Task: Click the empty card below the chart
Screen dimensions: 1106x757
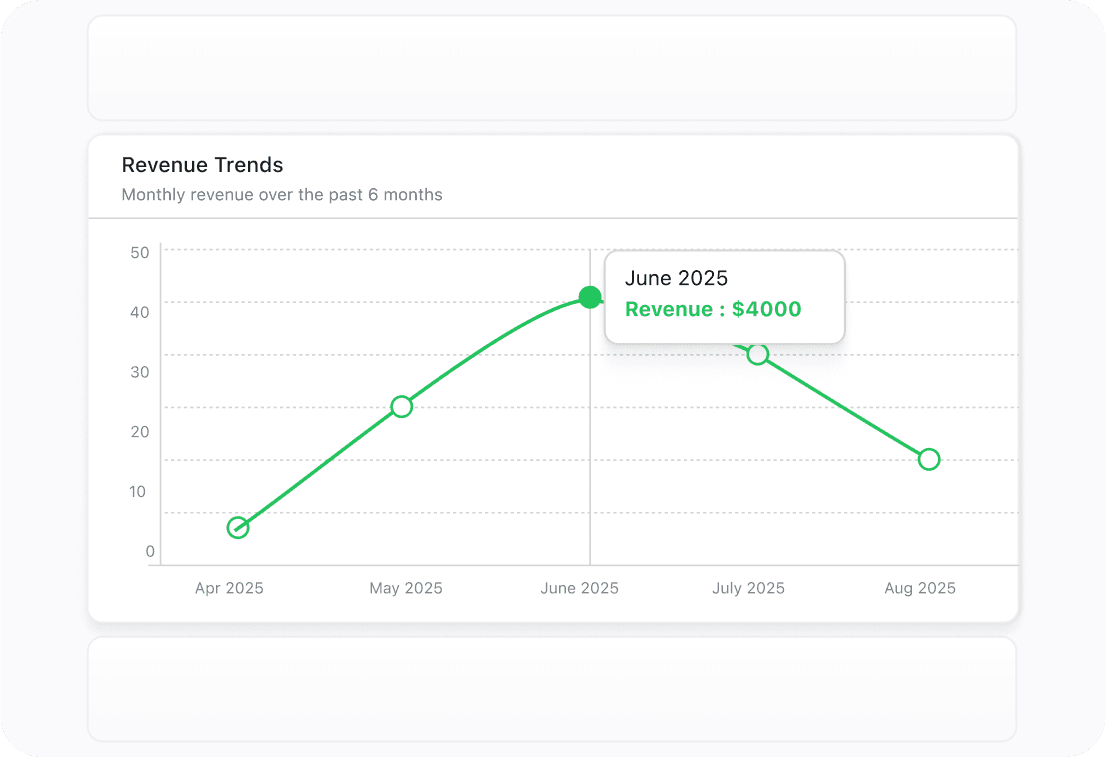Action: [553, 689]
